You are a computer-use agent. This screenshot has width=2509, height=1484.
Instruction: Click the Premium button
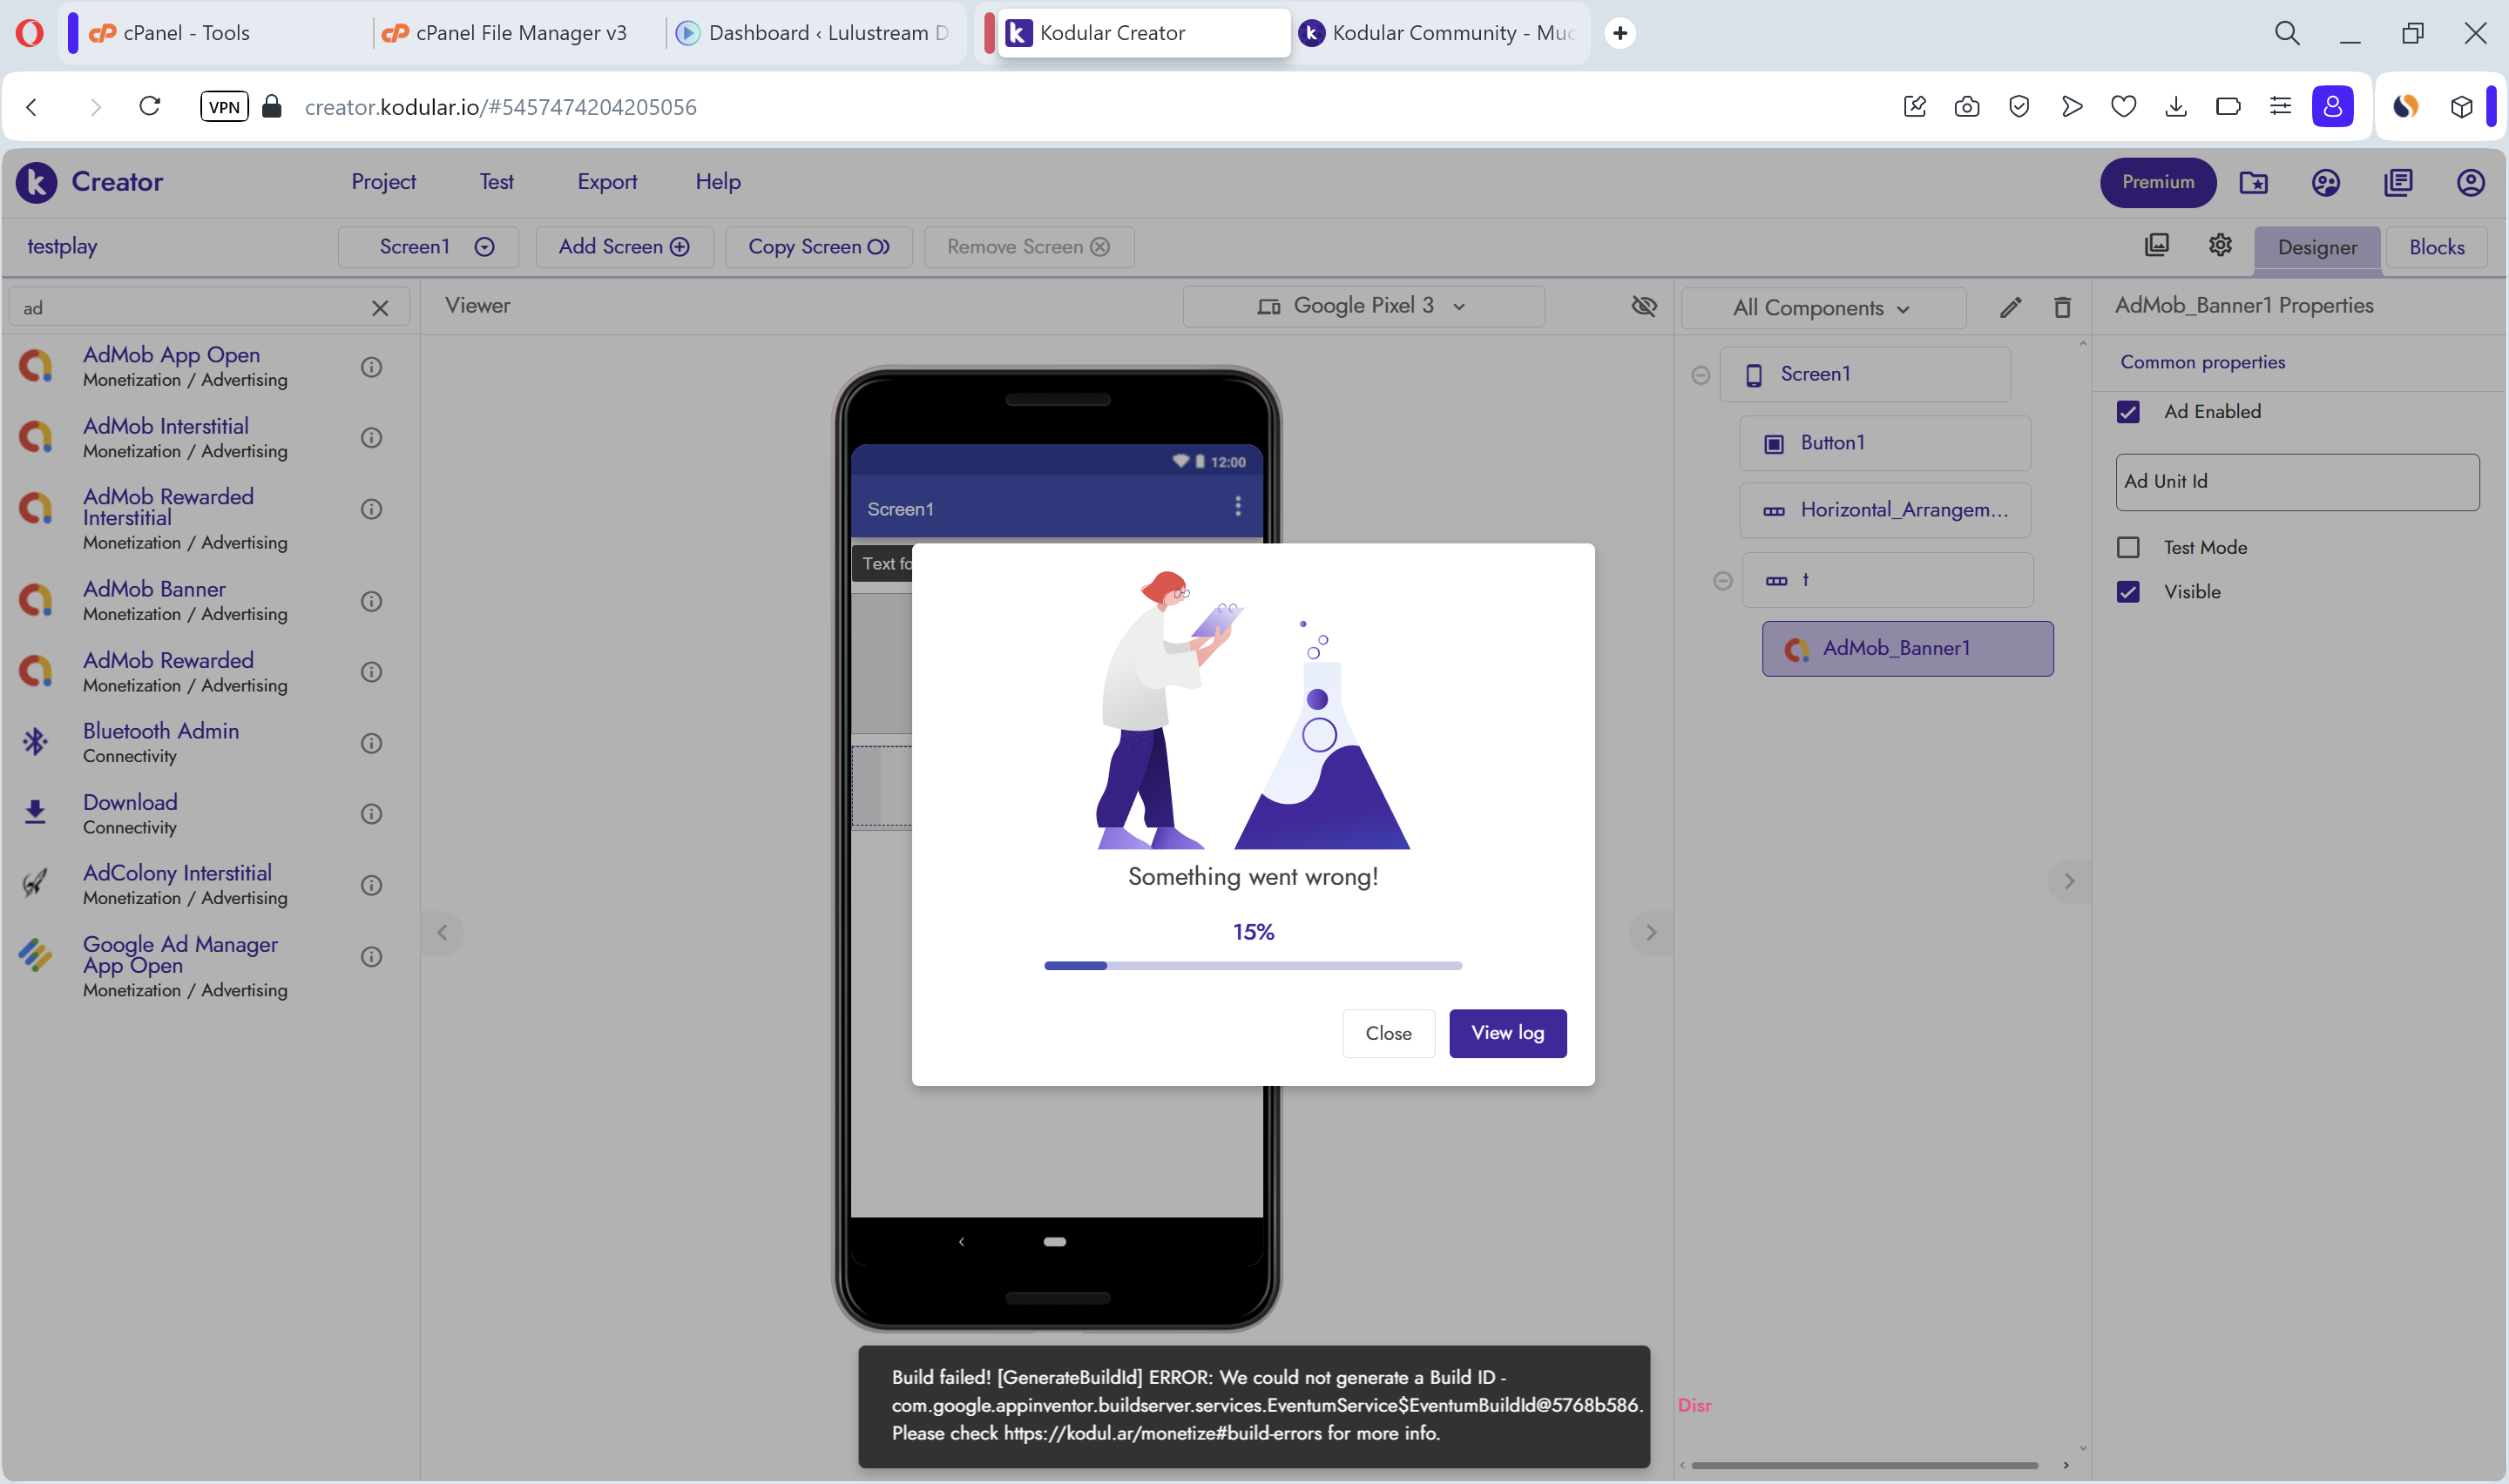(x=2158, y=182)
